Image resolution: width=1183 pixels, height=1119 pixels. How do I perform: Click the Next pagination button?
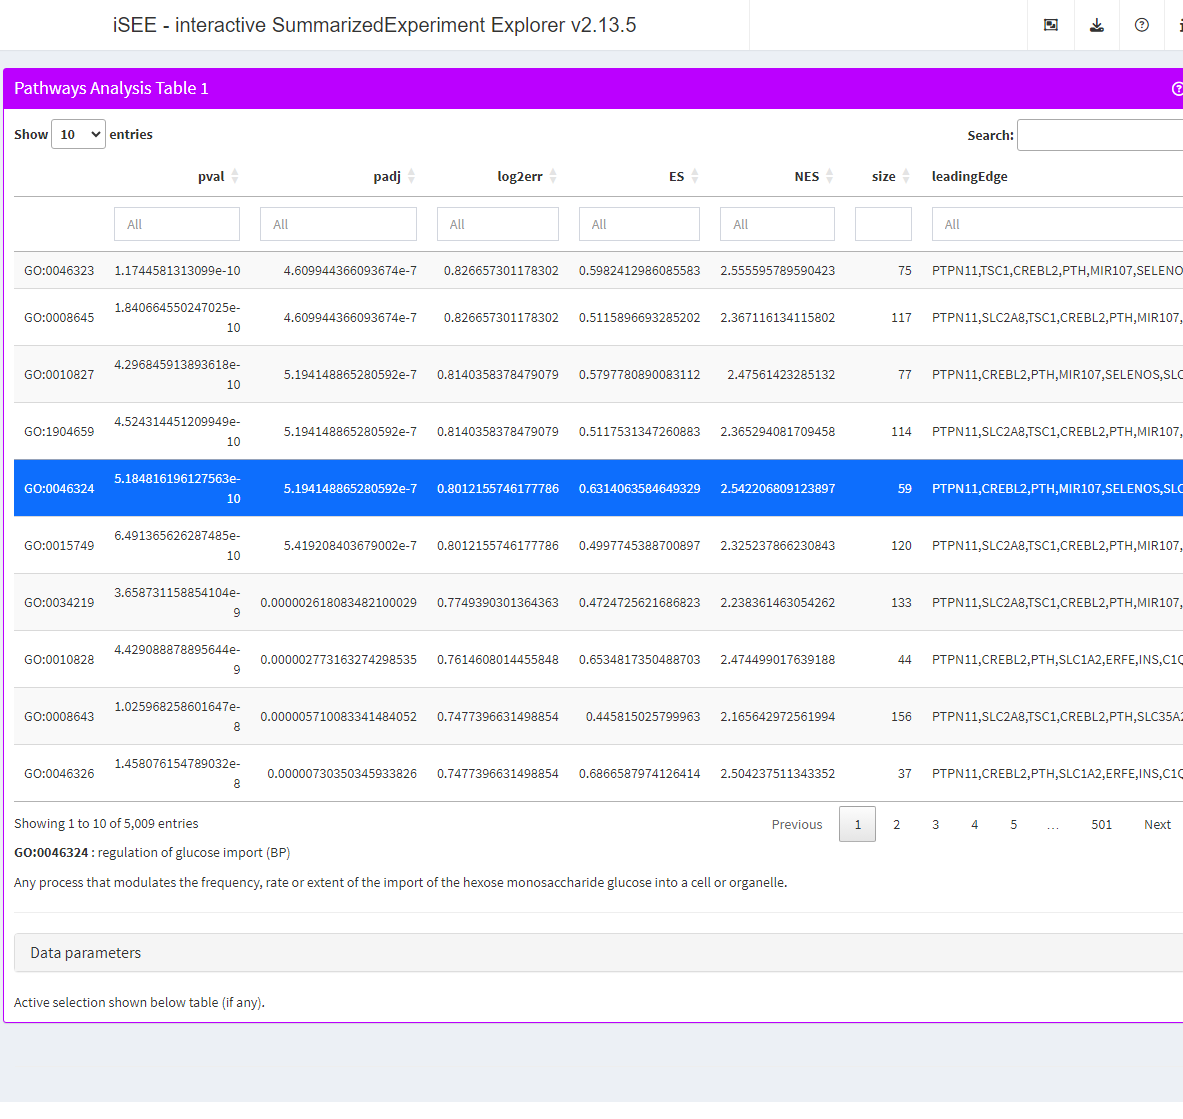1157,823
